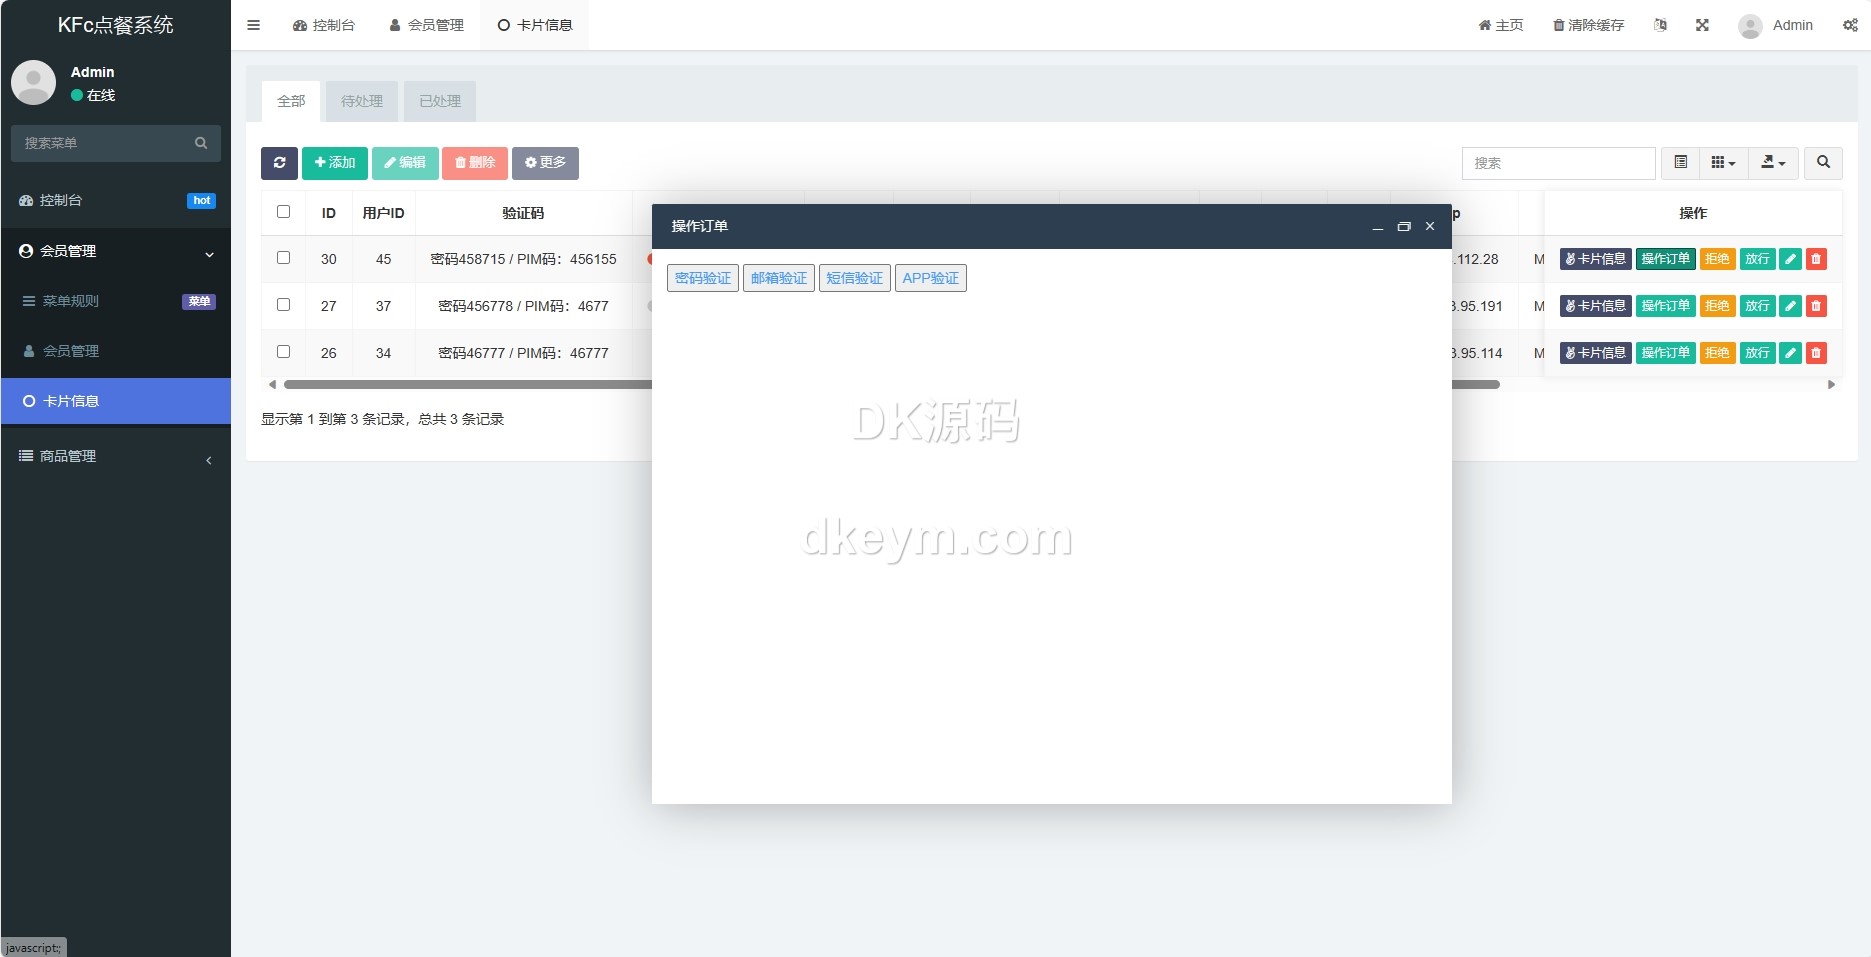The height and width of the screenshot is (957, 1871).
Task: Open the export dropdown in the toolbar
Action: click(1773, 163)
